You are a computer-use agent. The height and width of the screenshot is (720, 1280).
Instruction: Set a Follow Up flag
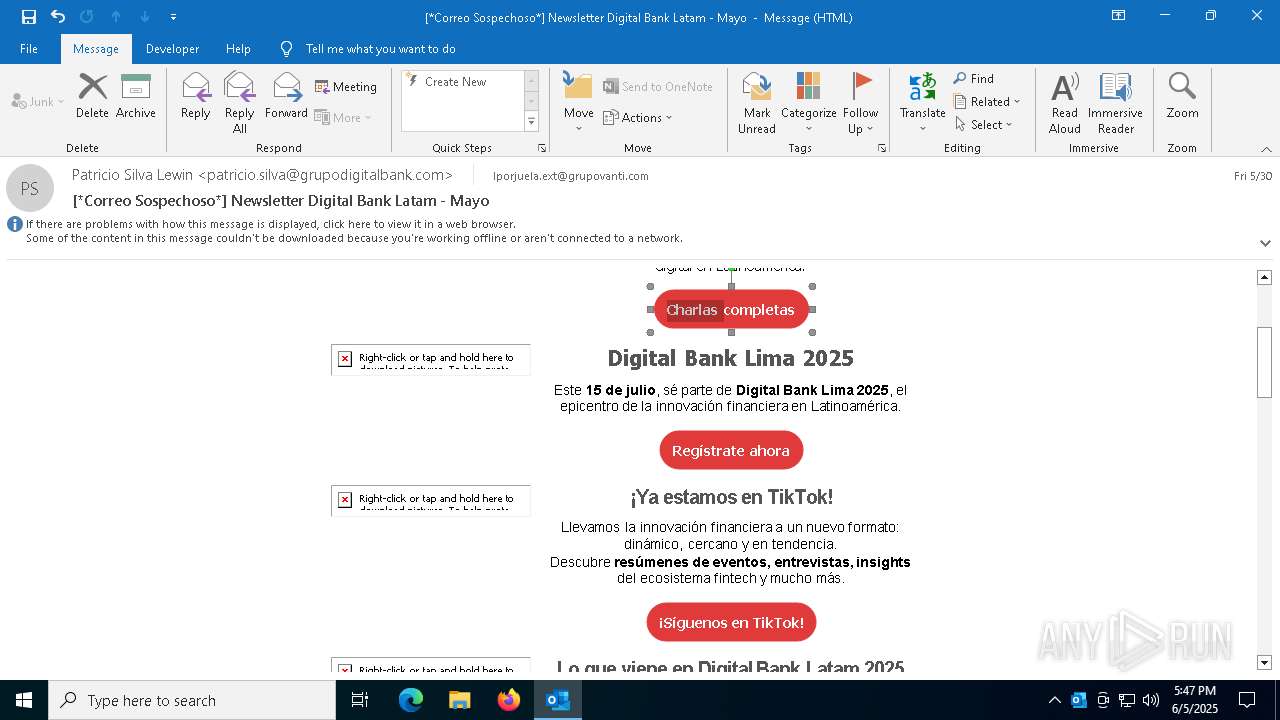(860, 103)
